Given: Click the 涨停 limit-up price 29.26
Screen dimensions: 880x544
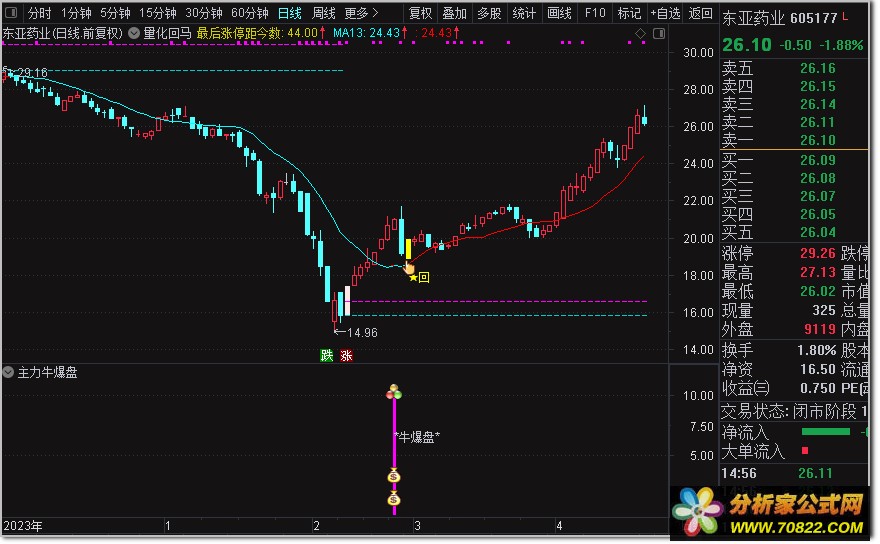Looking at the screenshot, I should (818, 253).
